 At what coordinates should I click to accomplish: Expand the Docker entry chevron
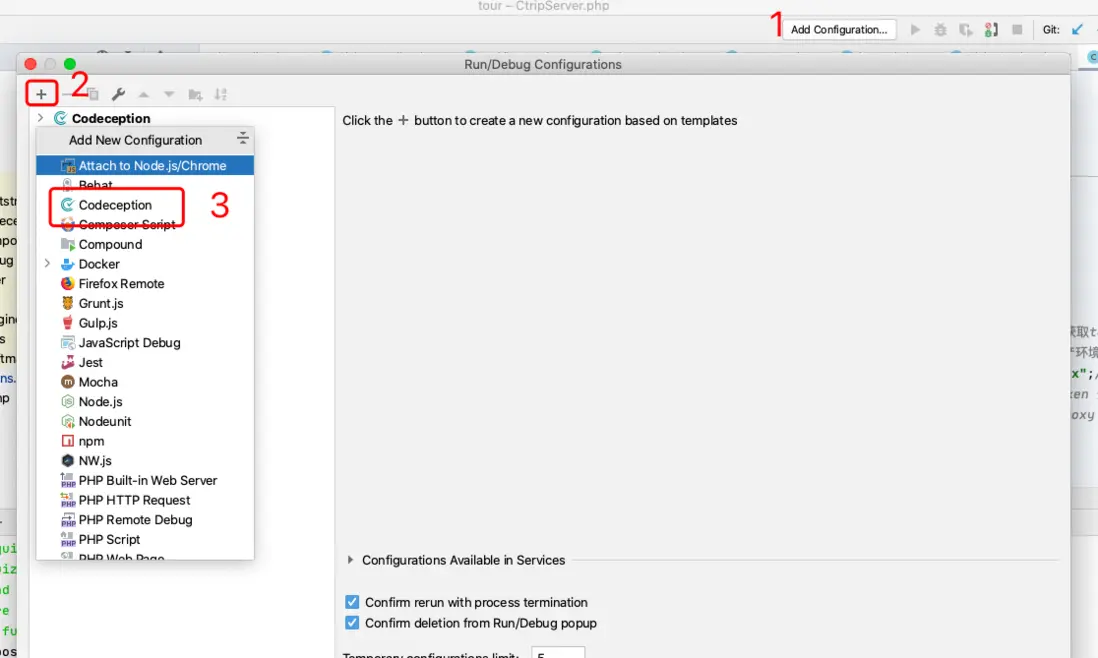(x=47, y=263)
